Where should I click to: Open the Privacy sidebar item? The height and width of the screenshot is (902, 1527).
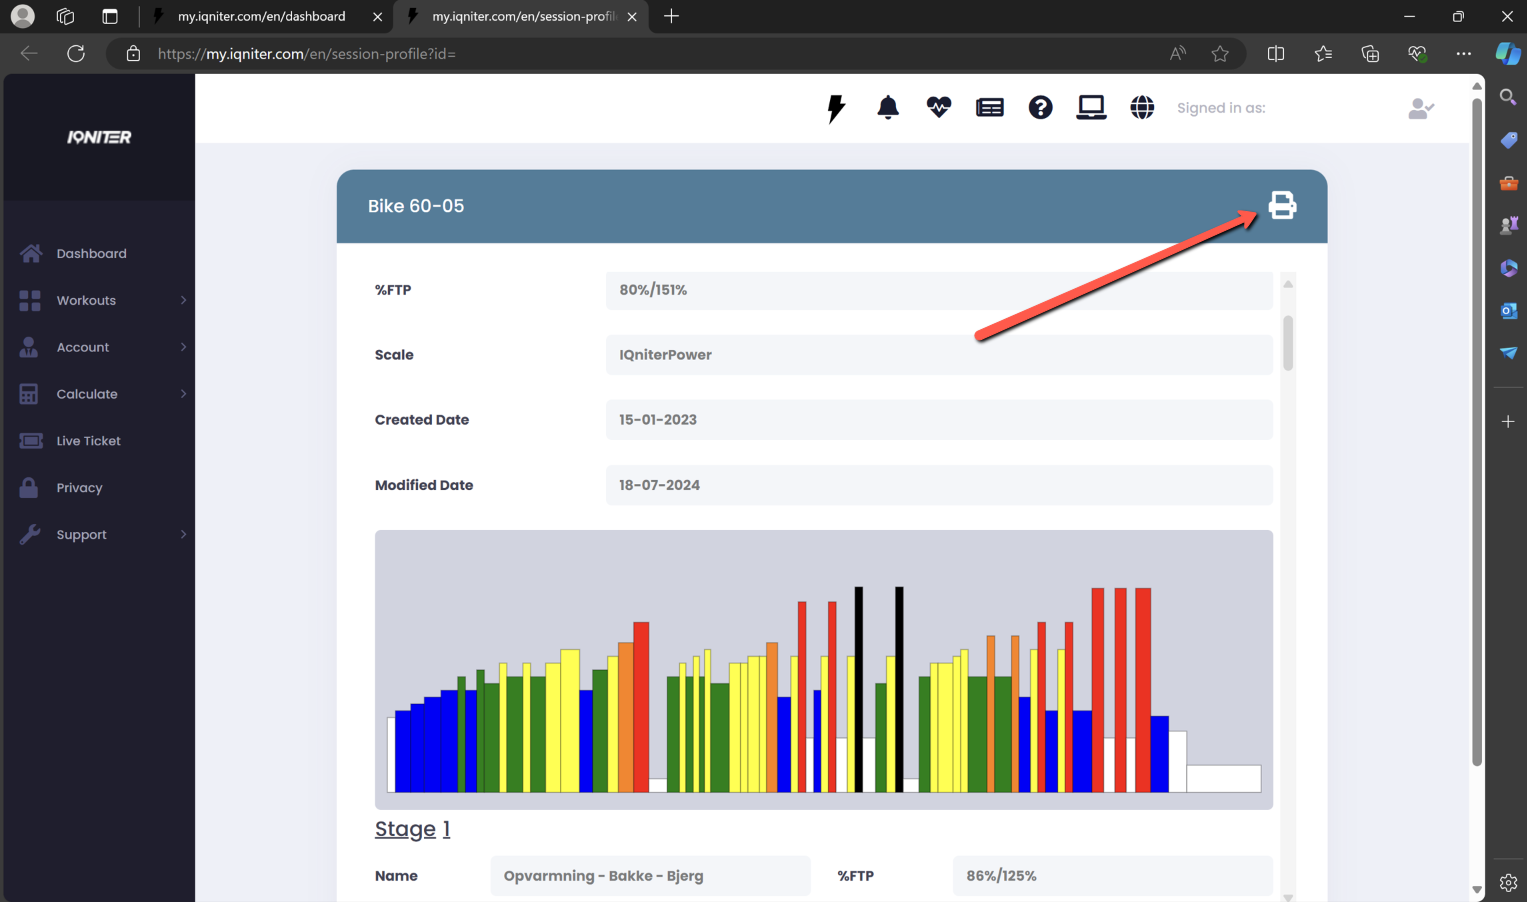click(x=79, y=488)
